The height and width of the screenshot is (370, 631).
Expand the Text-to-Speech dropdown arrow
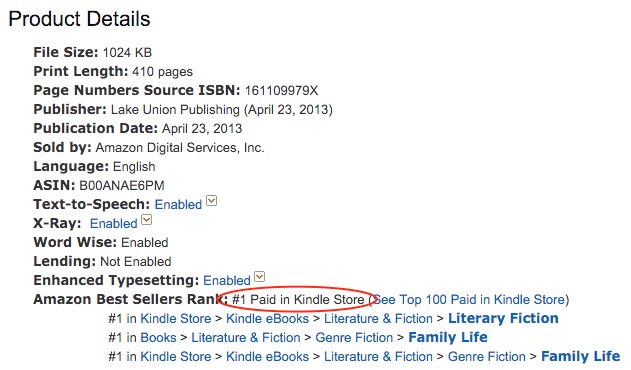tap(212, 201)
